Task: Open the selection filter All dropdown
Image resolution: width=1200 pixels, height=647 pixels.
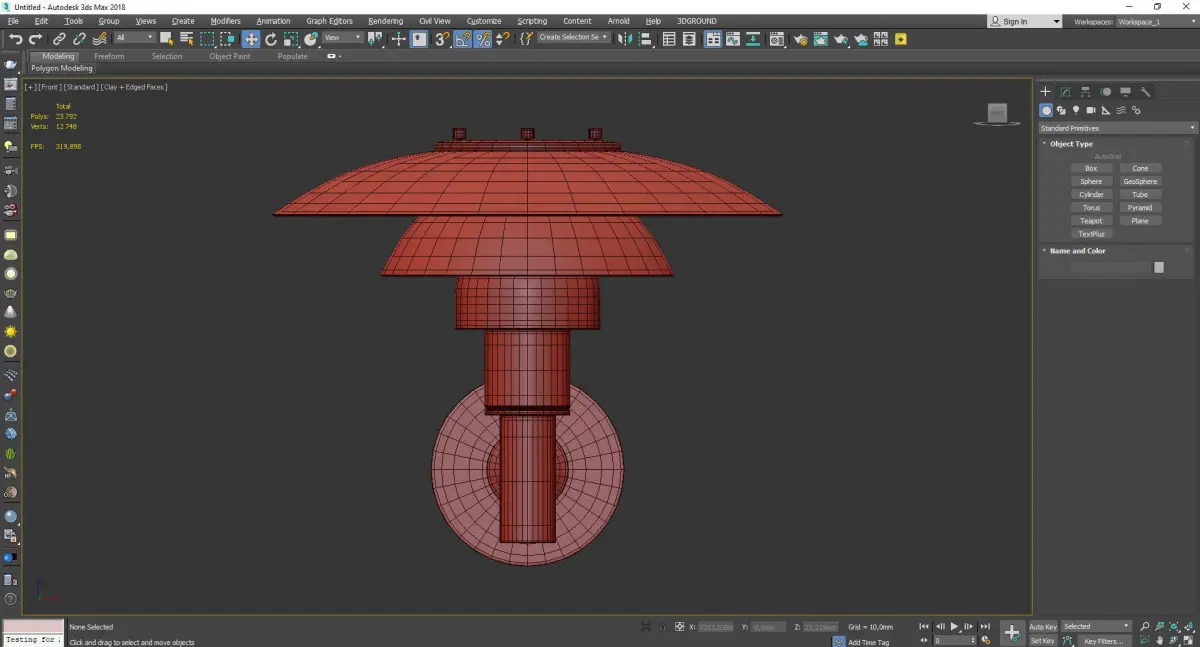Action: (134, 38)
